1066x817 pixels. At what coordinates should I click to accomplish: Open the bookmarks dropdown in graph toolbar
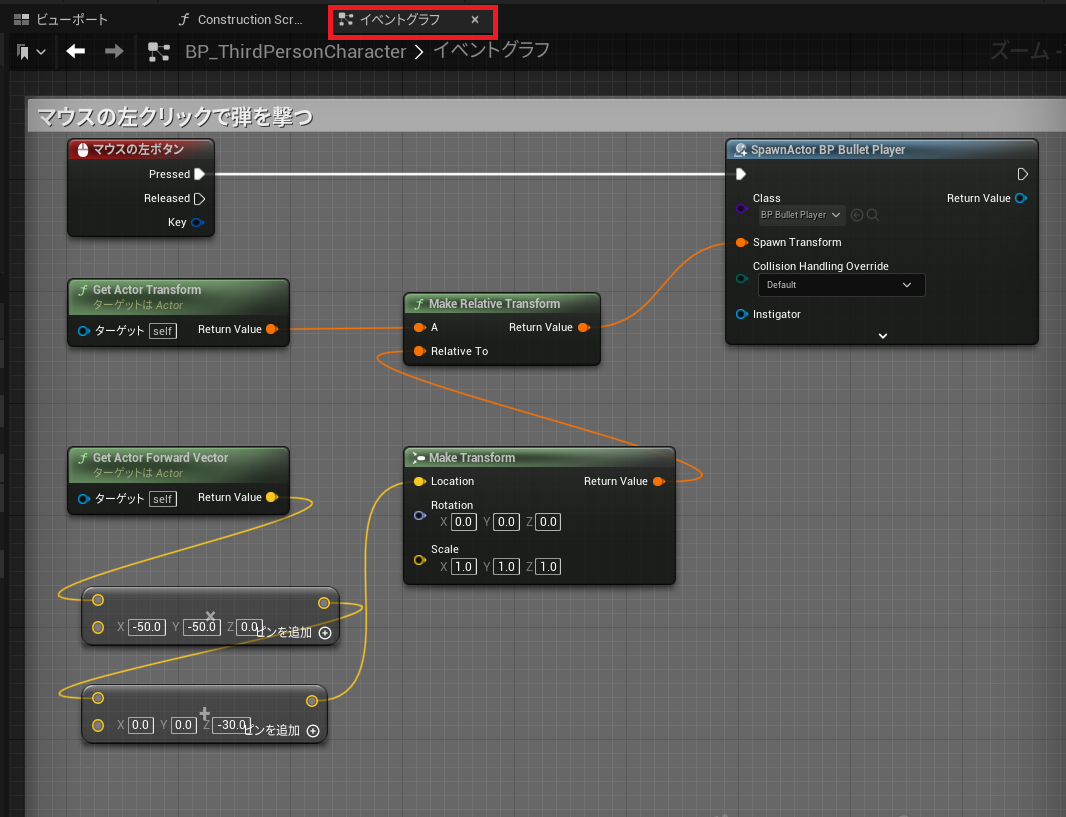tap(31, 52)
